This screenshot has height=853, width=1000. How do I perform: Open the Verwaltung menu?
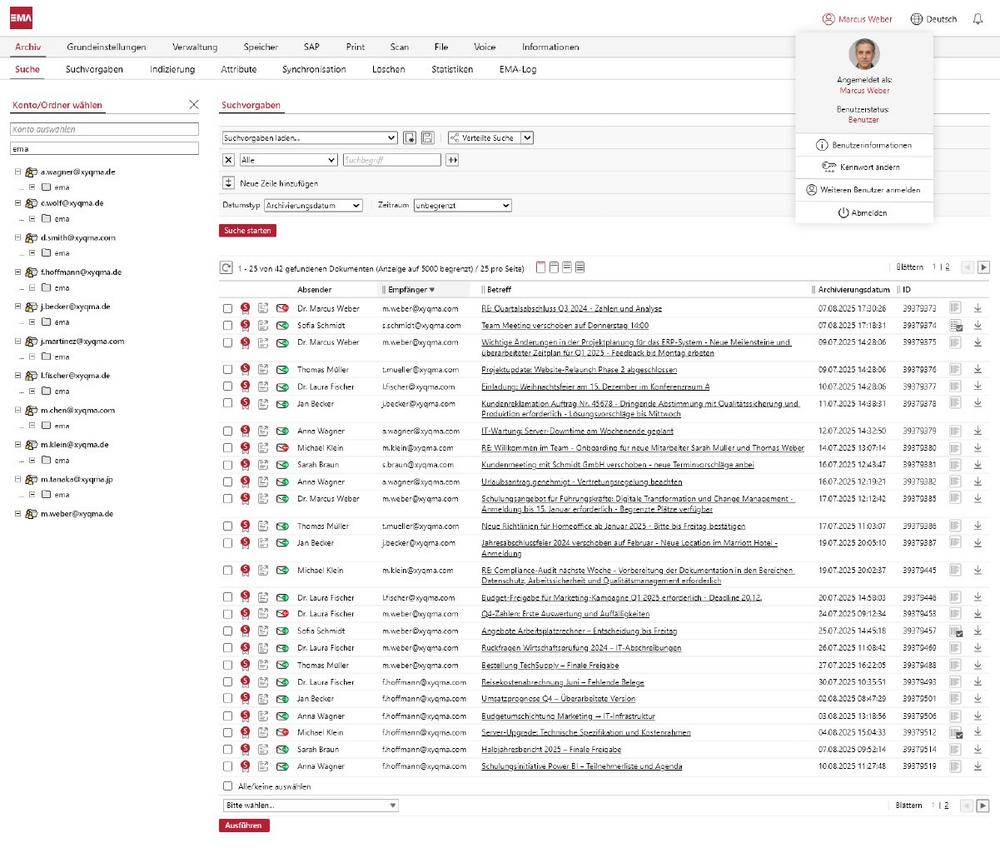coord(195,47)
